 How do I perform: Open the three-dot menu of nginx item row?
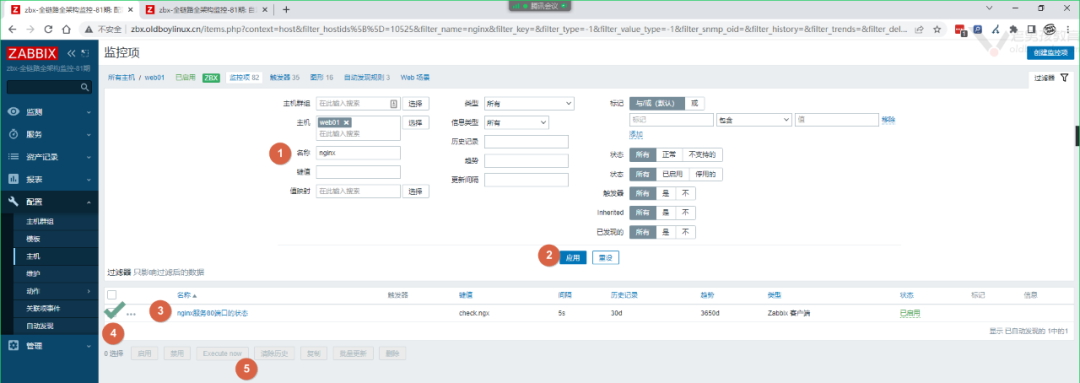click(131, 314)
